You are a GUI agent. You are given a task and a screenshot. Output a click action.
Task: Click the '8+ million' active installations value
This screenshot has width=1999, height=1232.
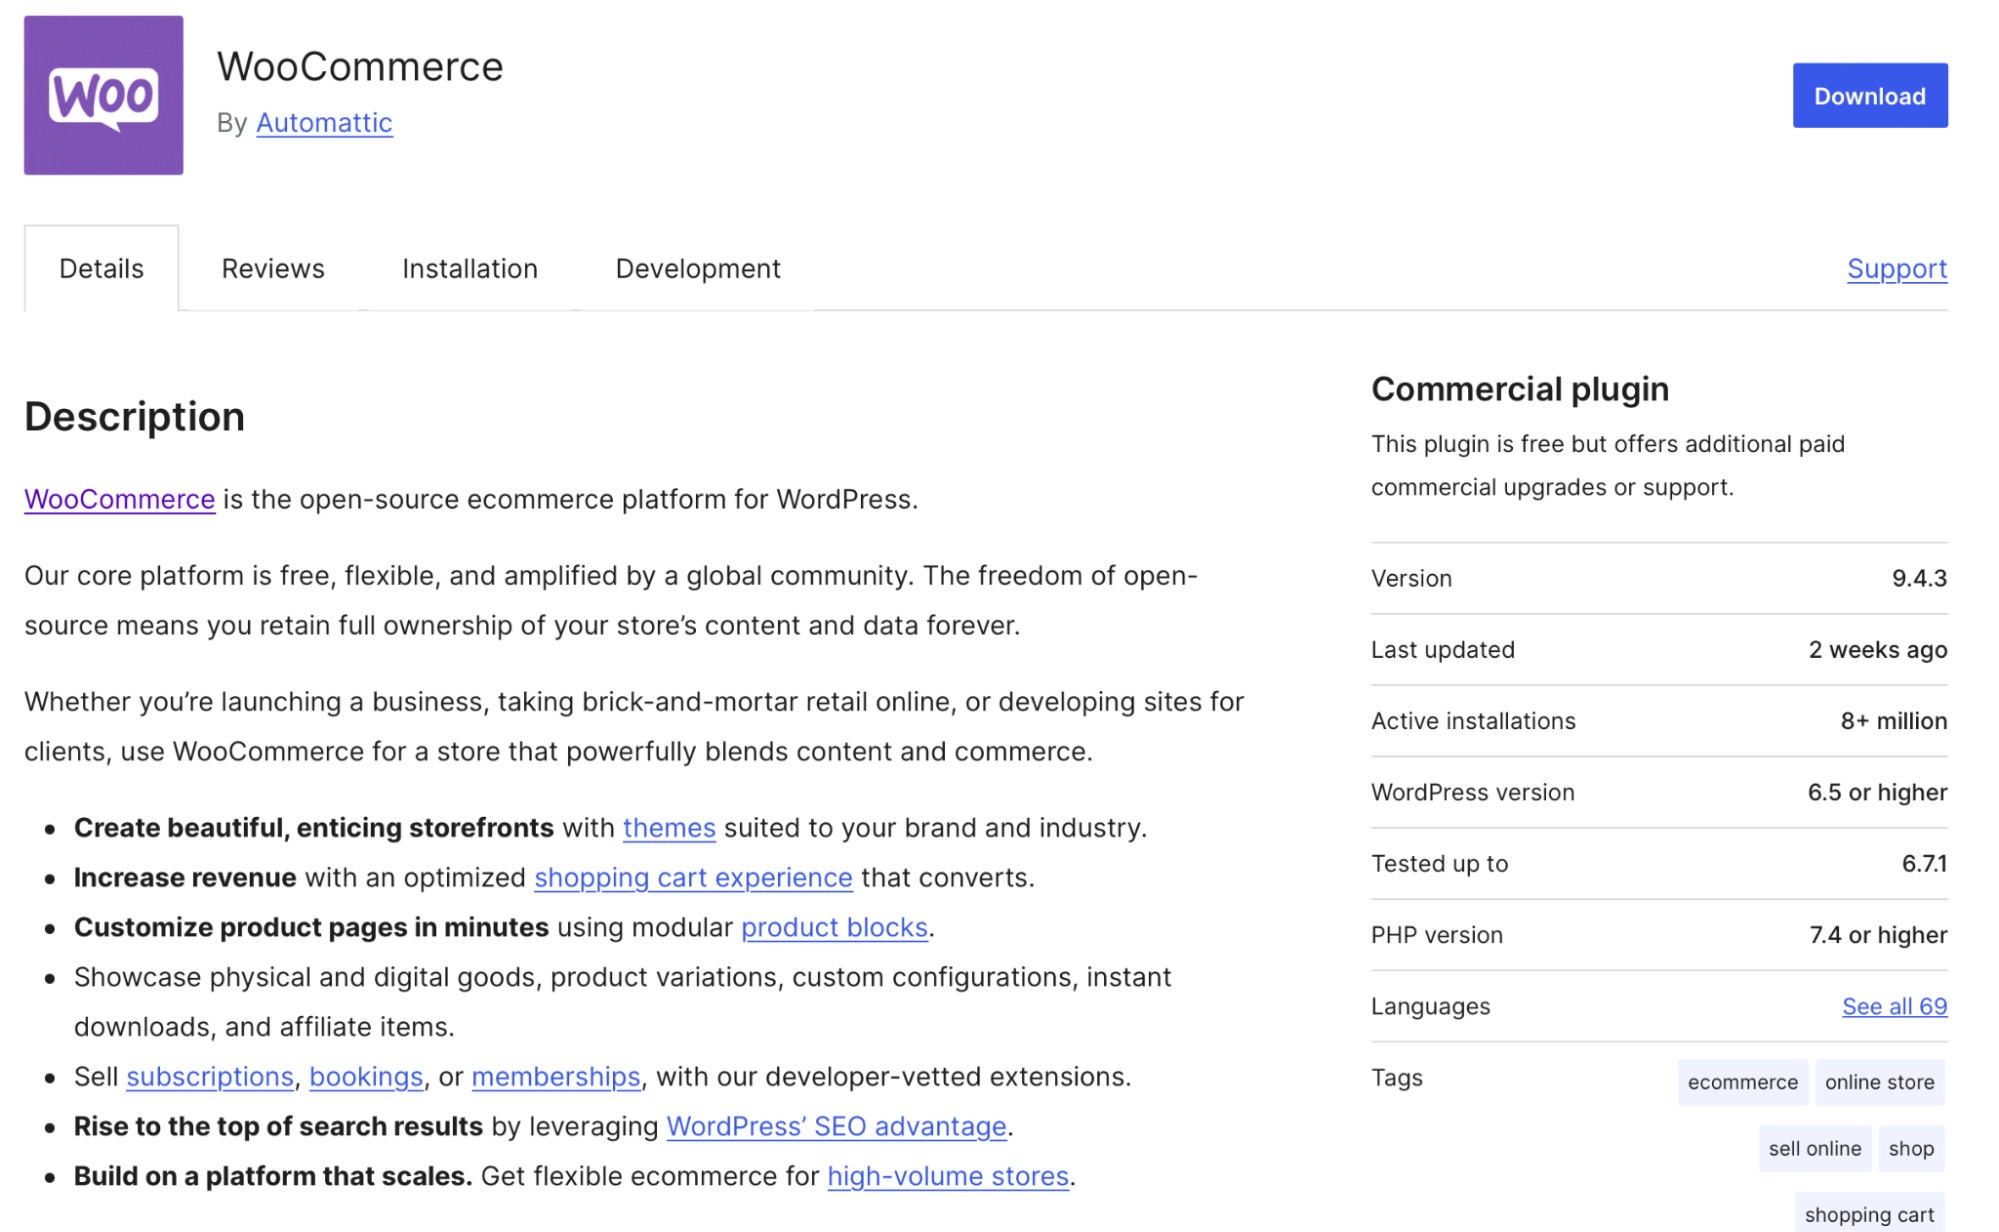click(x=1893, y=721)
